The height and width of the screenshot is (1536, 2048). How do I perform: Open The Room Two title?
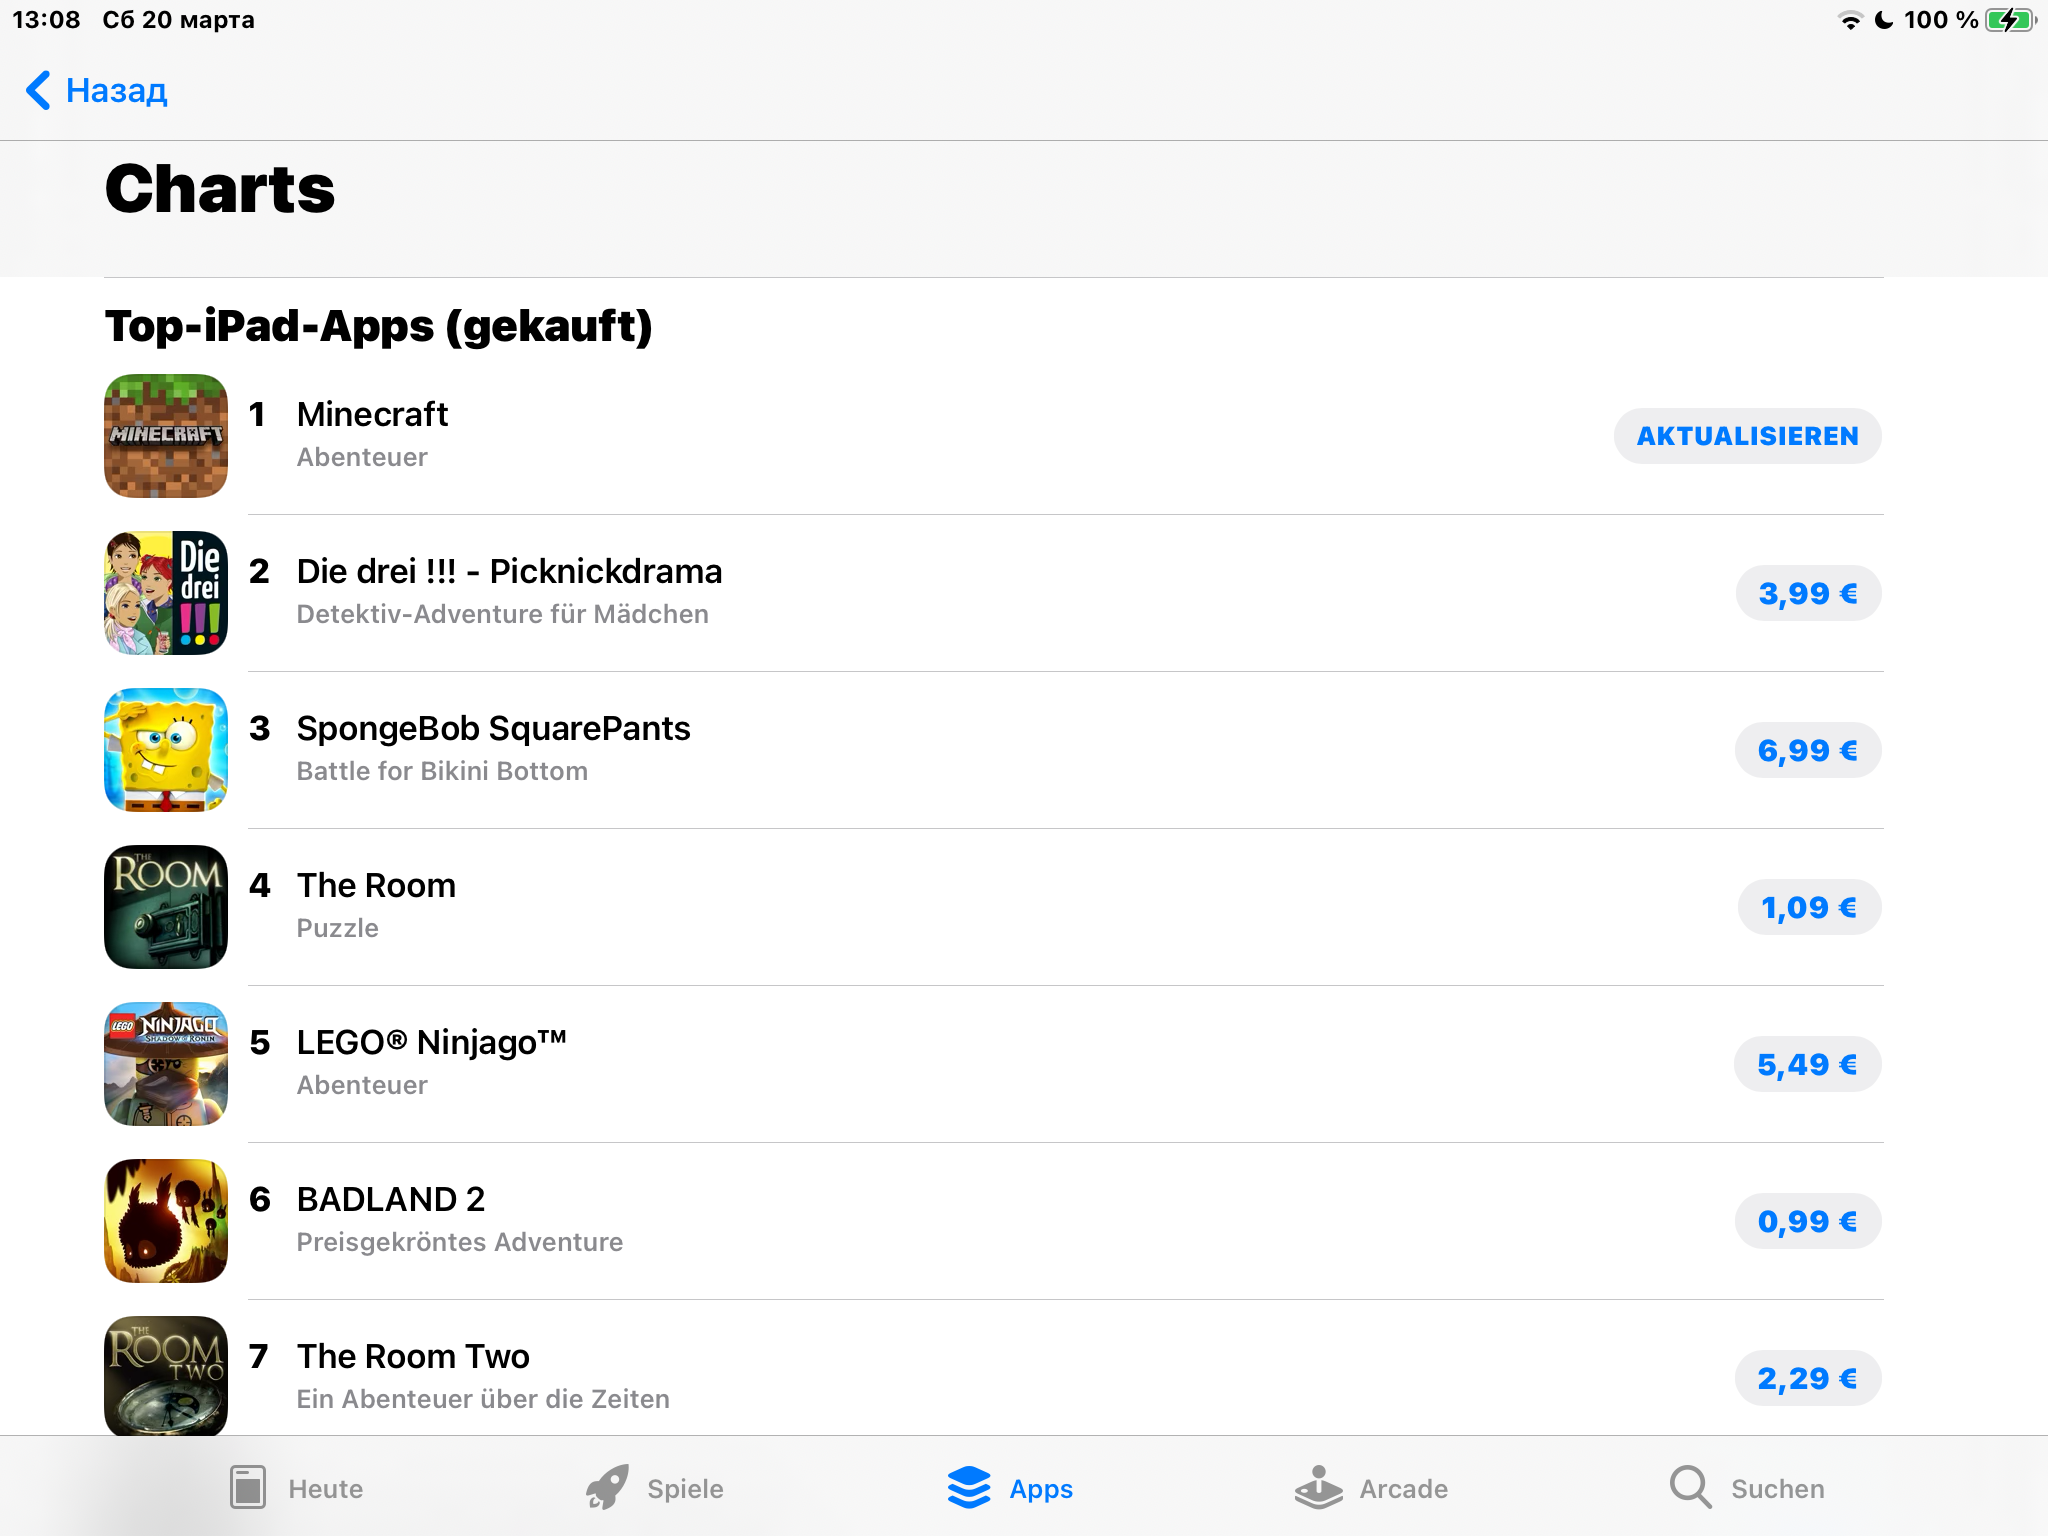pyautogui.click(x=413, y=1356)
